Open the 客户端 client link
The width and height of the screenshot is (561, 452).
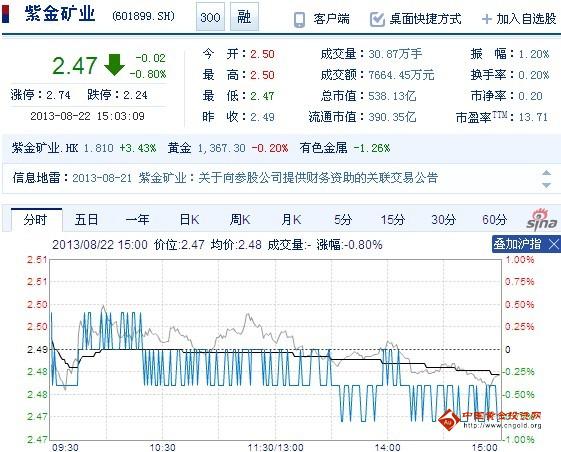click(331, 19)
